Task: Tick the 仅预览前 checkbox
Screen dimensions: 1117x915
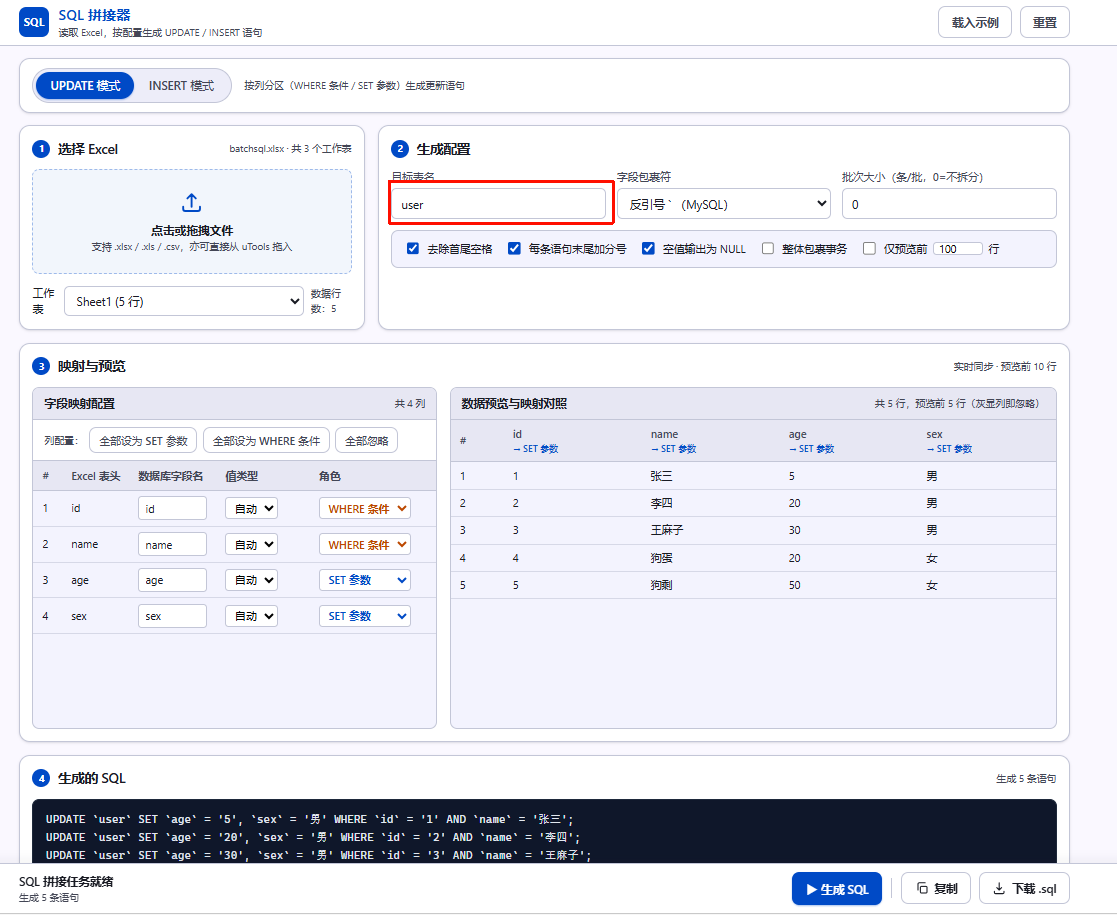Action: [x=869, y=249]
